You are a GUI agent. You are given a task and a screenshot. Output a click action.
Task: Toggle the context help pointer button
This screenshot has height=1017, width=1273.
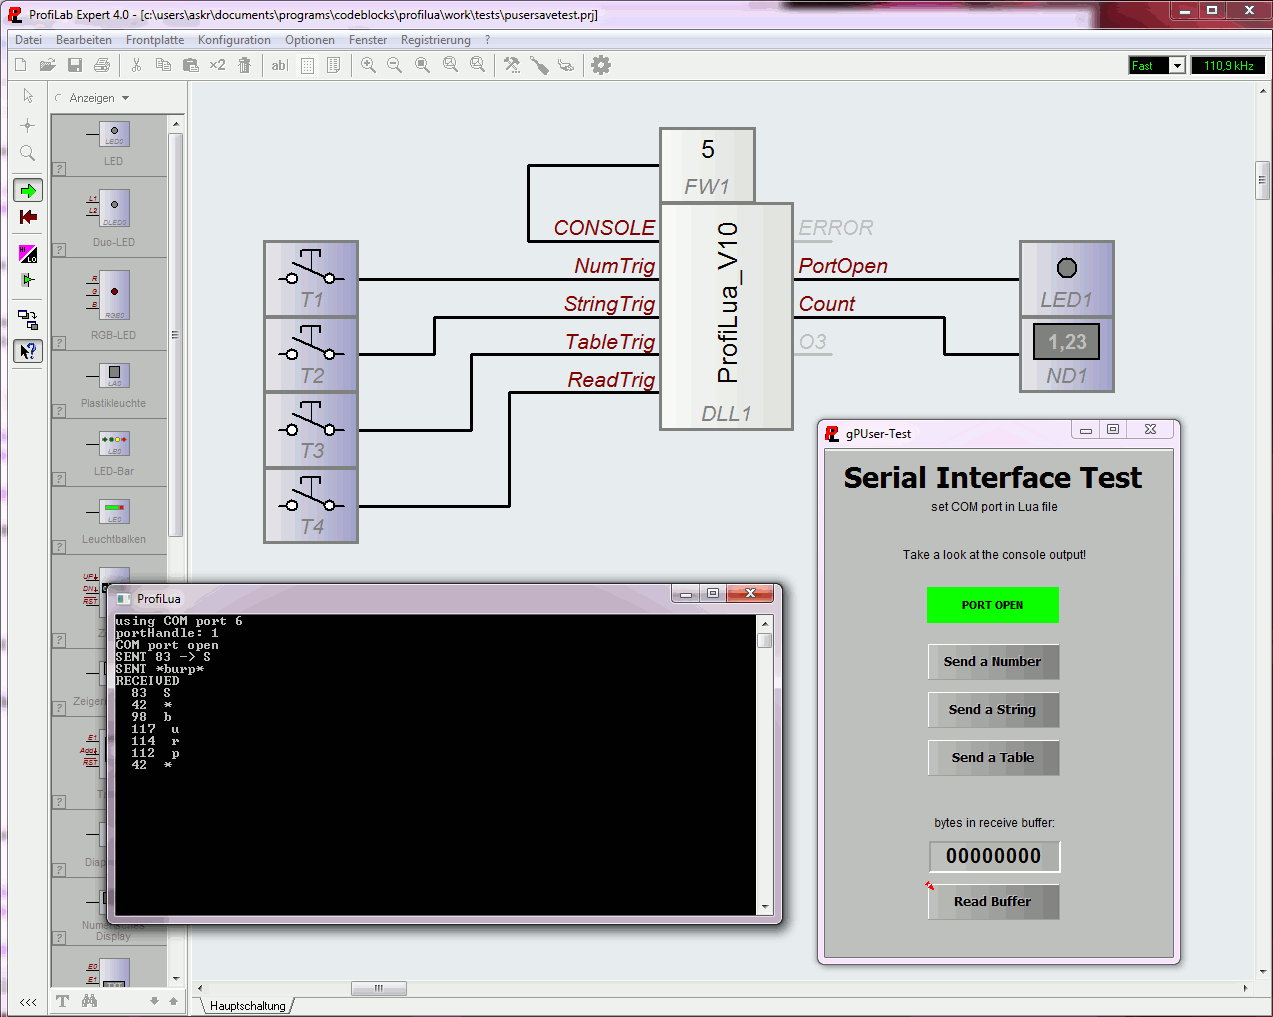tap(28, 351)
